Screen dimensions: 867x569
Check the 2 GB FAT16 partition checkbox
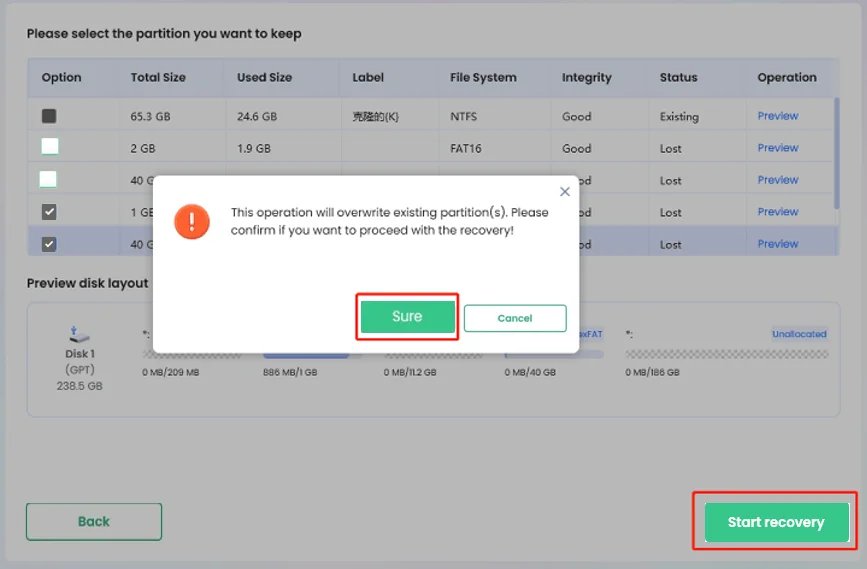click(49, 147)
